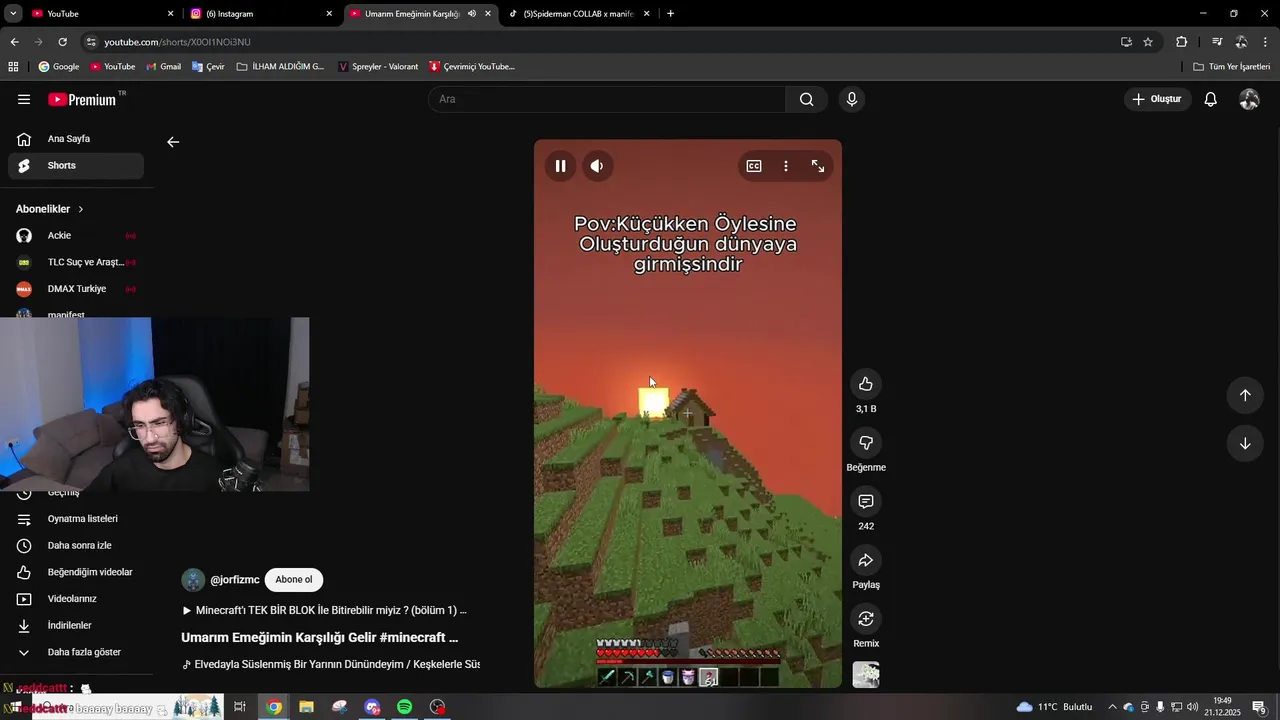Click the address bar URL
Viewport: 1280px width, 720px height.
177,42
